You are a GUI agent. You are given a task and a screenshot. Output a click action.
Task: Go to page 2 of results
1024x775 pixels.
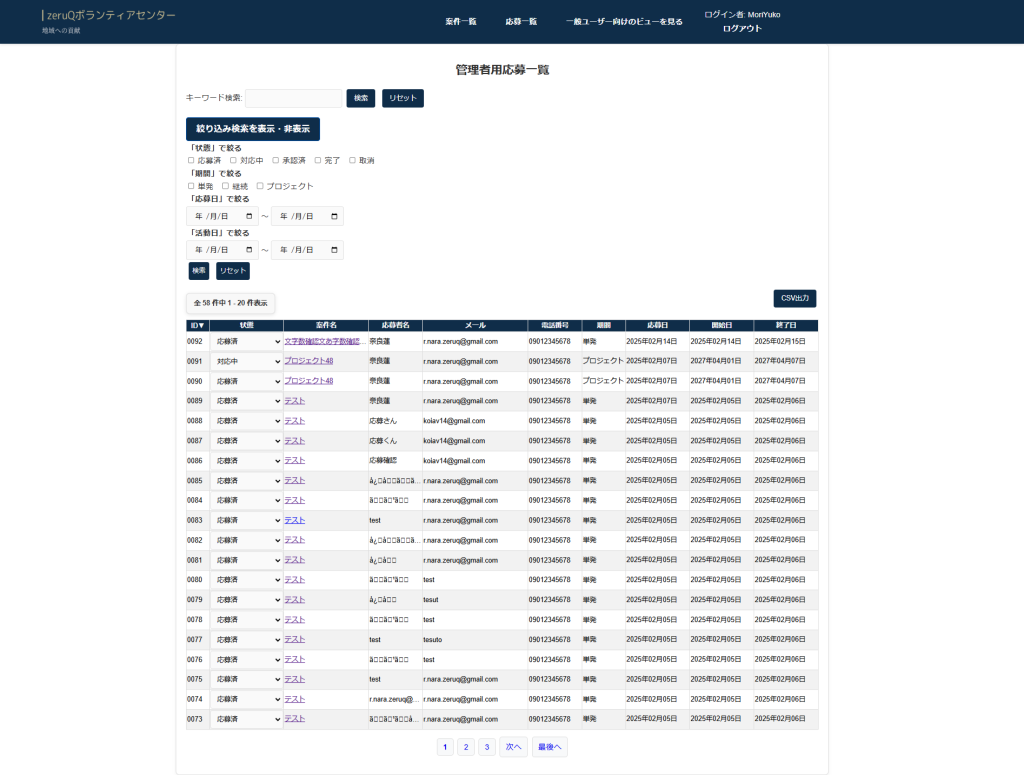coord(466,747)
